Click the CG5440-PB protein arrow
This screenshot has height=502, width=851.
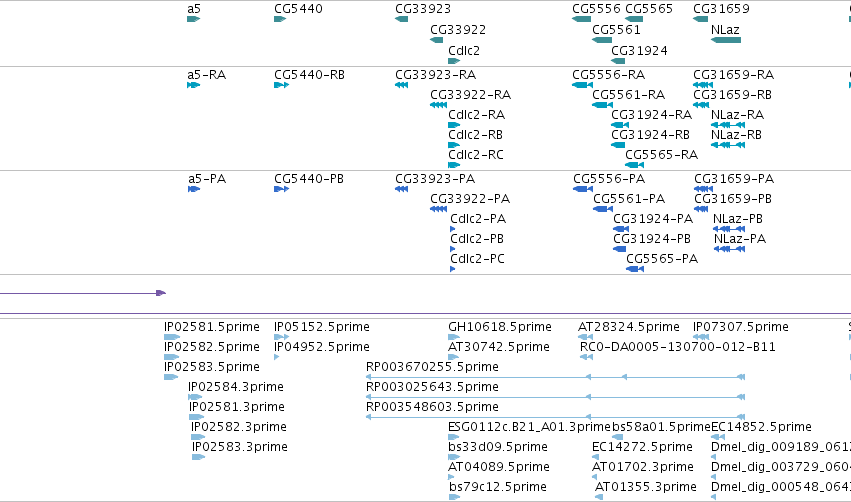point(281,189)
